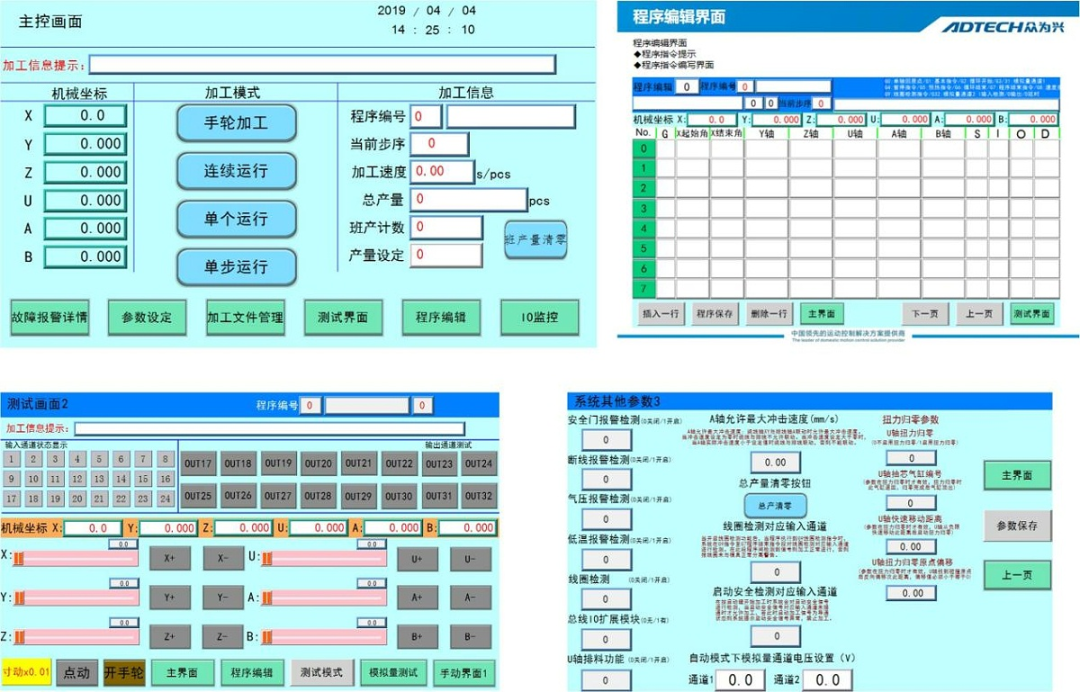Click the 班产量清零 reset button
The width and height of the screenshot is (1080, 692).
click(x=535, y=240)
